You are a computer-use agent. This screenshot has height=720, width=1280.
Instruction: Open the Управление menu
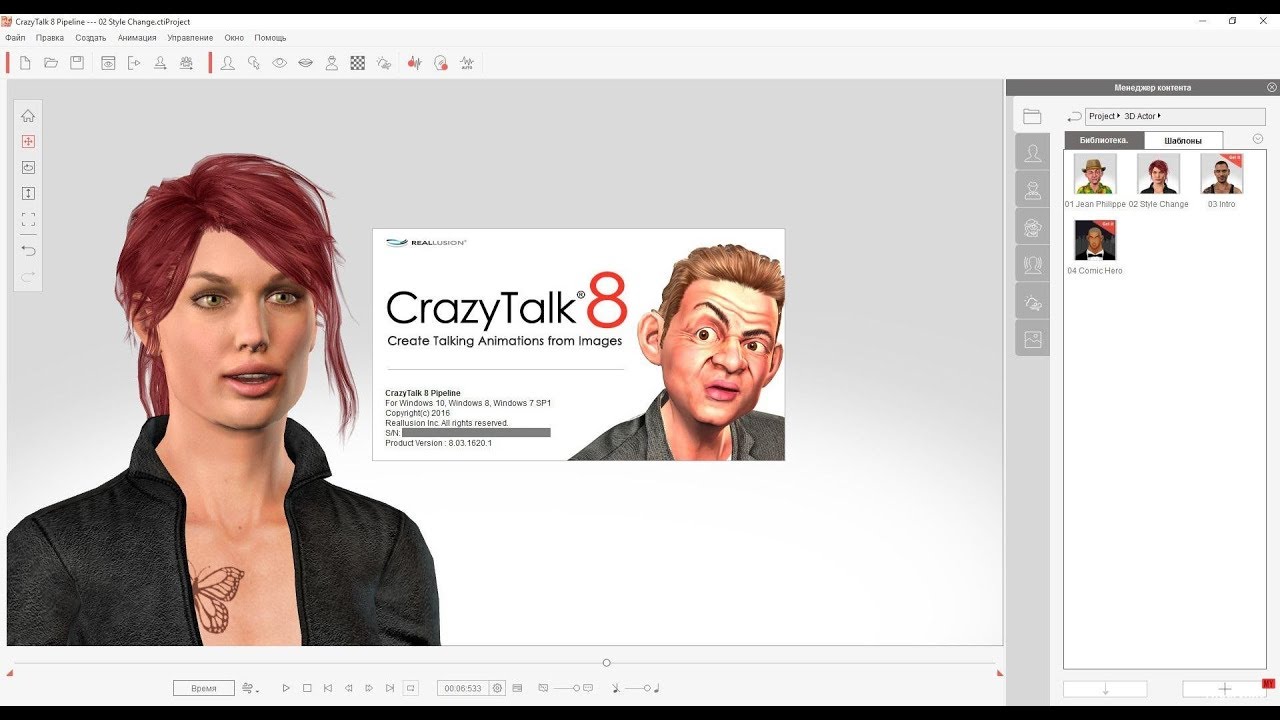190,38
